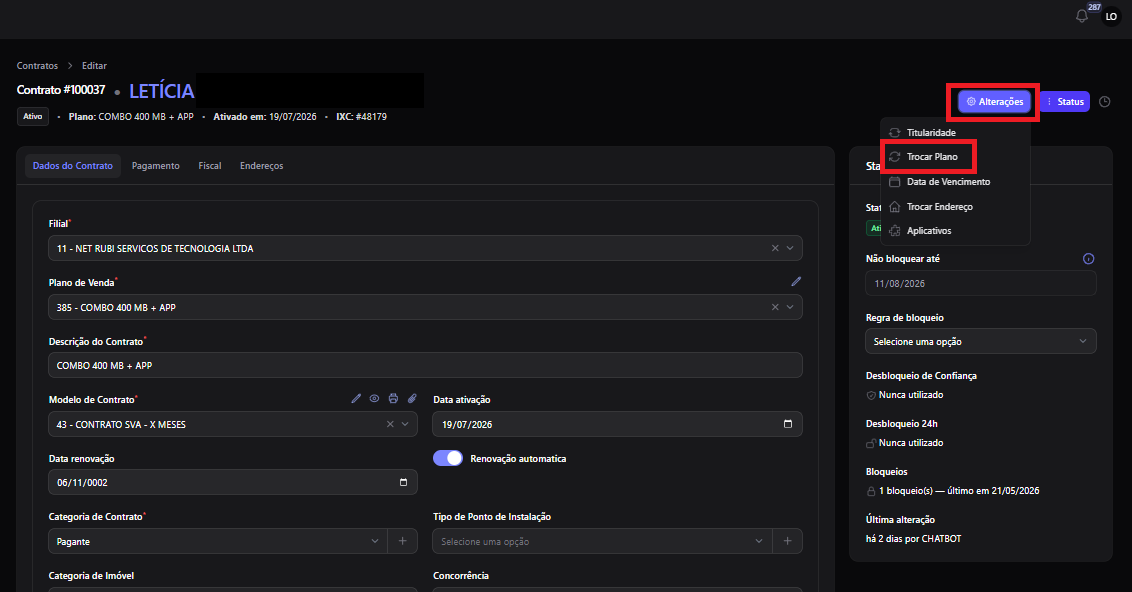
Task: Click the Data renovação date field
Action: pos(232,482)
